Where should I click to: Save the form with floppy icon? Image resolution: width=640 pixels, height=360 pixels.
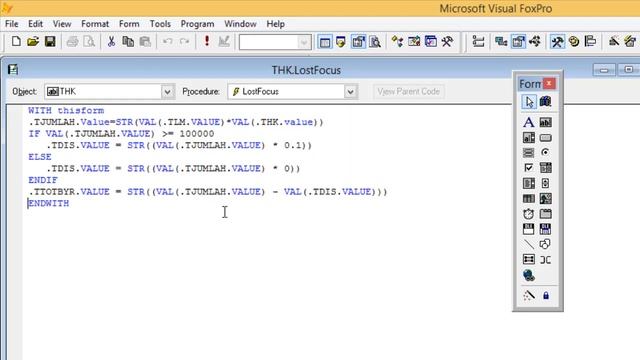point(50,41)
